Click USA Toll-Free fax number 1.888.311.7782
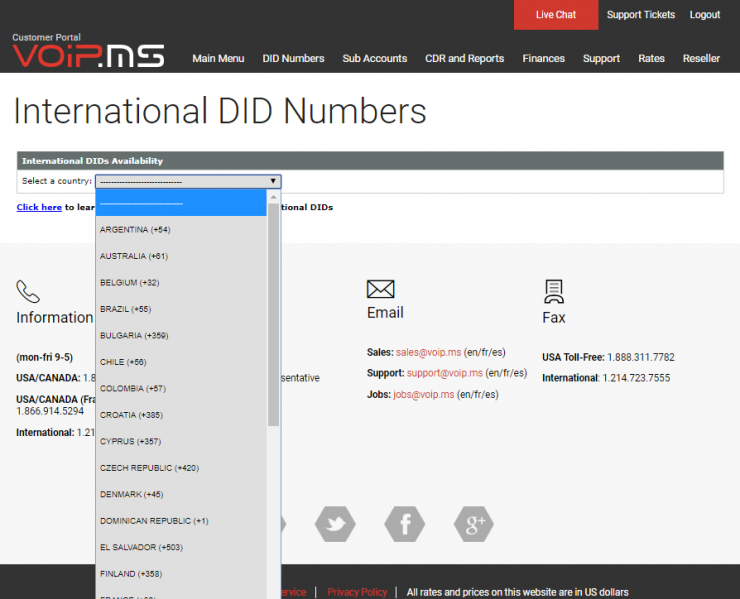The height and width of the screenshot is (599, 740). tap(640, 357)
